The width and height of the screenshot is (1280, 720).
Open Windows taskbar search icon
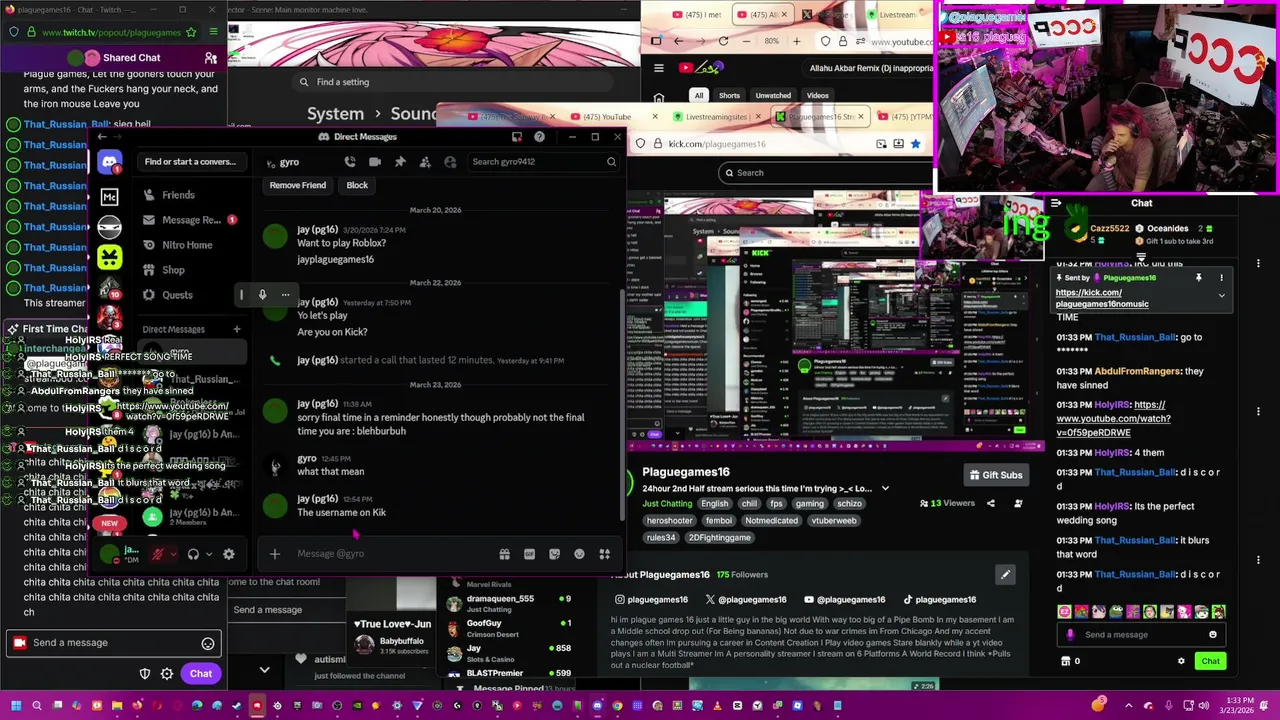click(37, 706)
